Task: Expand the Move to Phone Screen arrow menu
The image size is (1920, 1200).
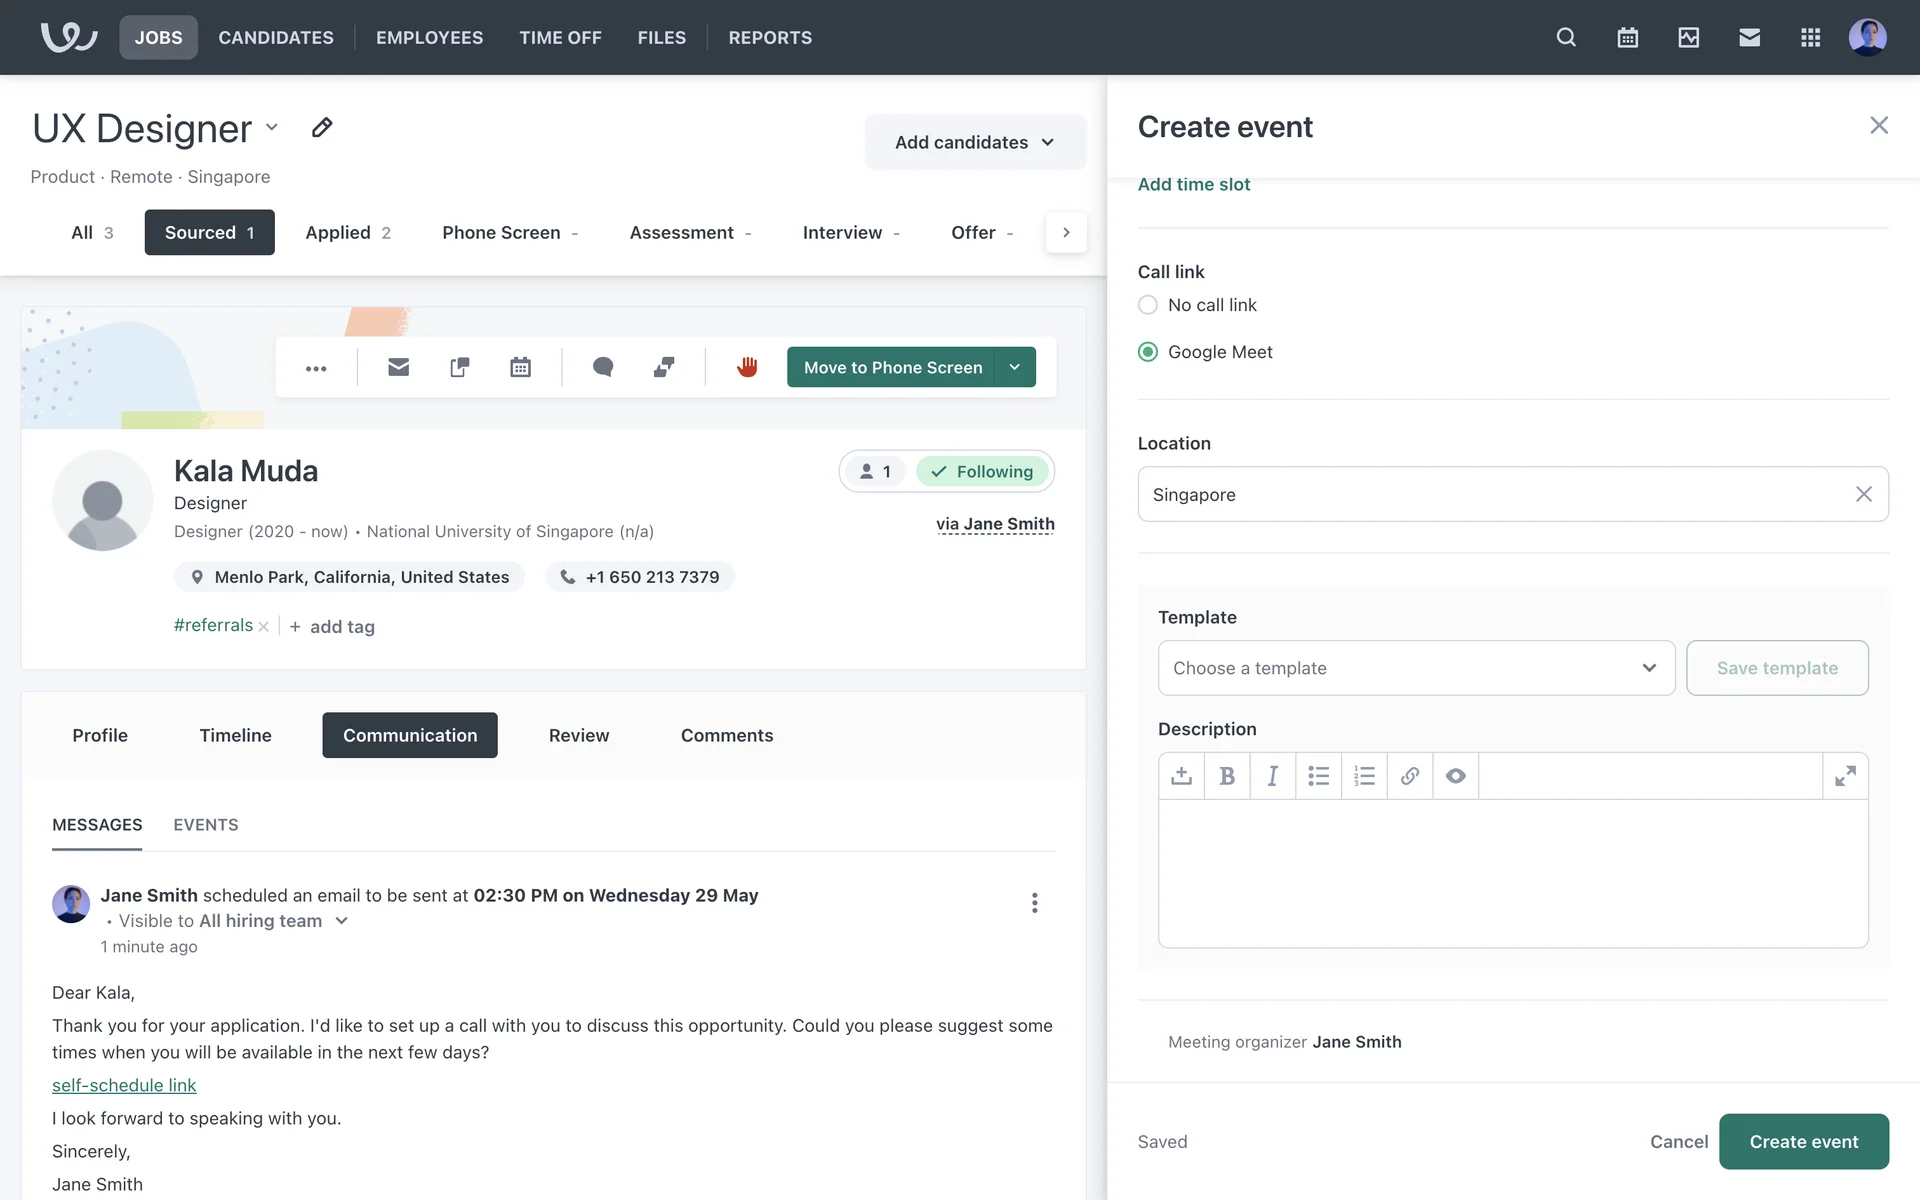Action: [x=1015, y=367]
